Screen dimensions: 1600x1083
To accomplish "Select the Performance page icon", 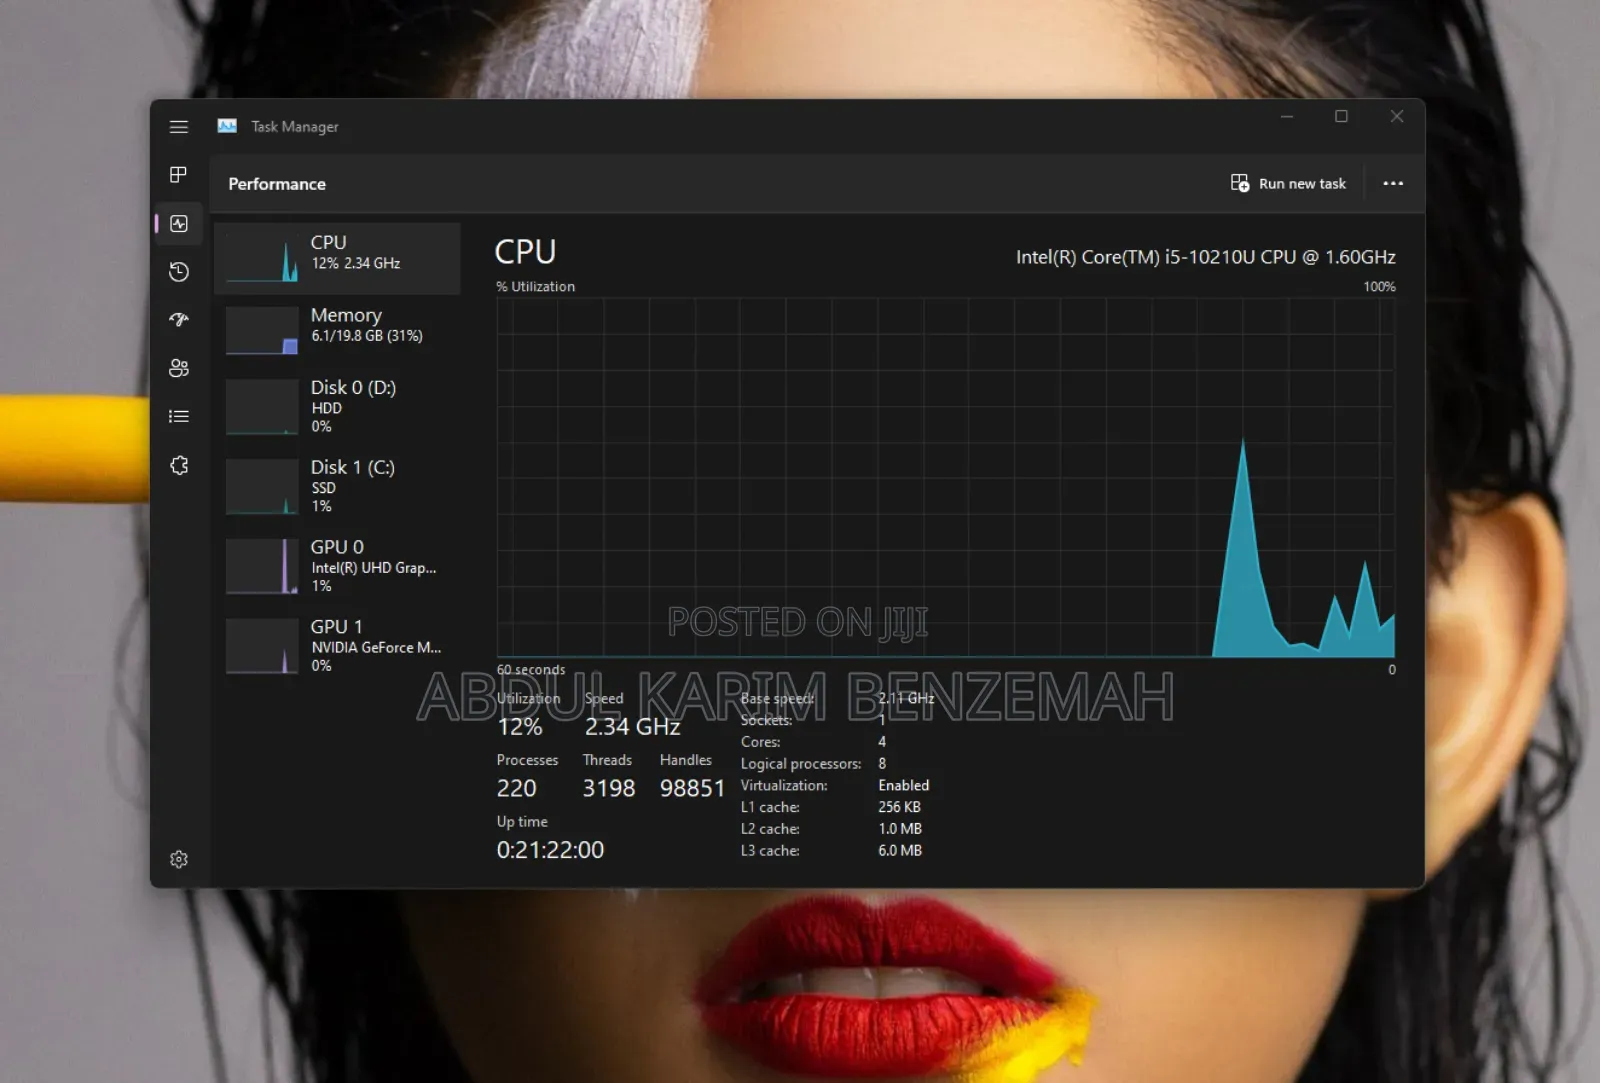I will [x=179, y=224].
